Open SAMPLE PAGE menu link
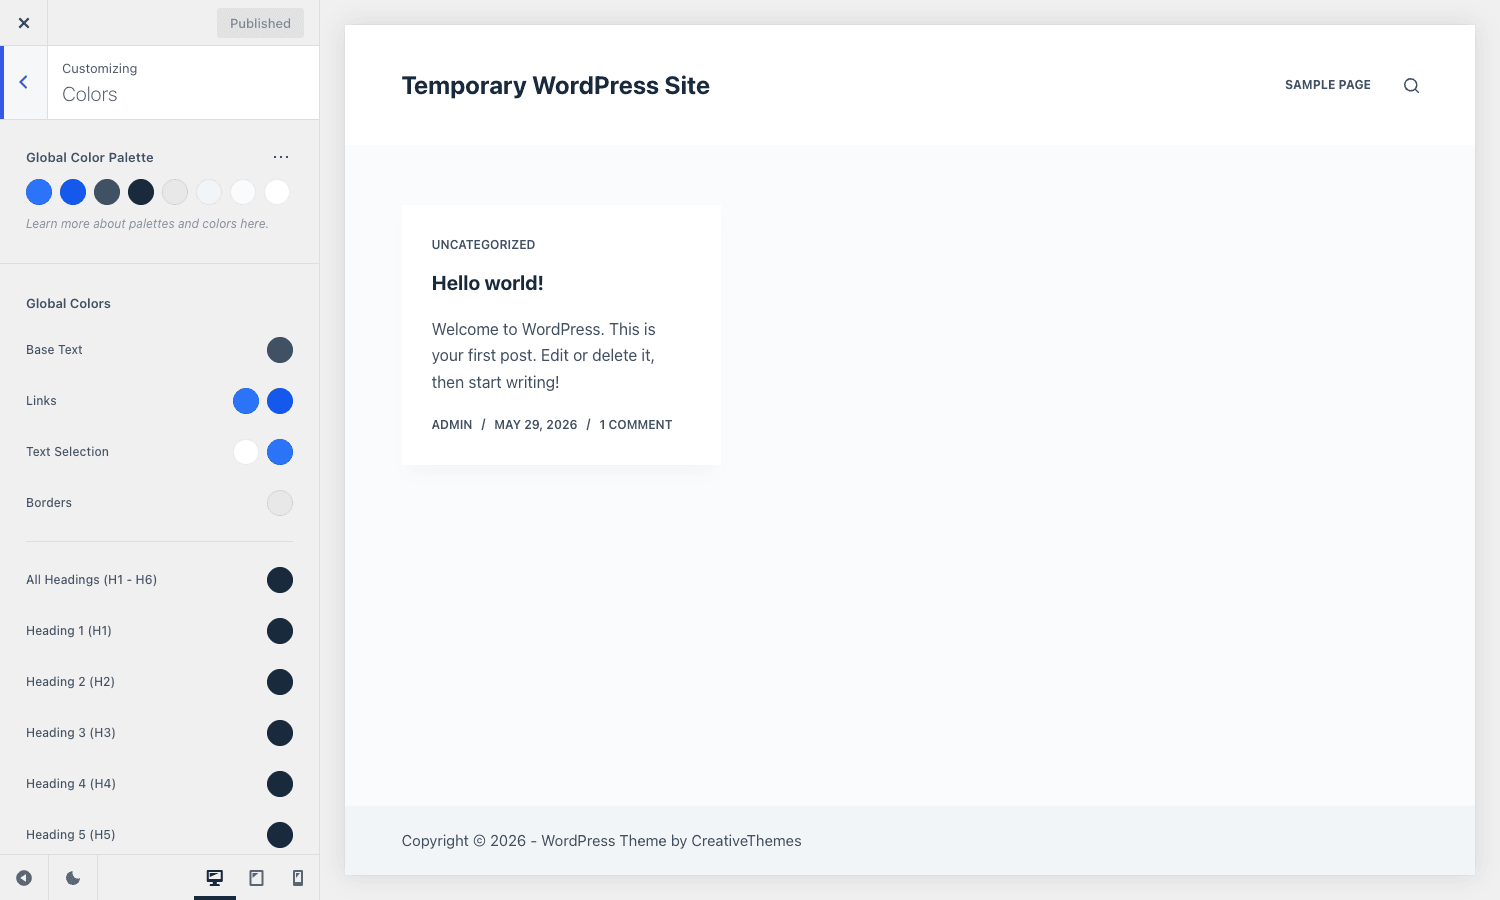 (x=1328, y=85)
